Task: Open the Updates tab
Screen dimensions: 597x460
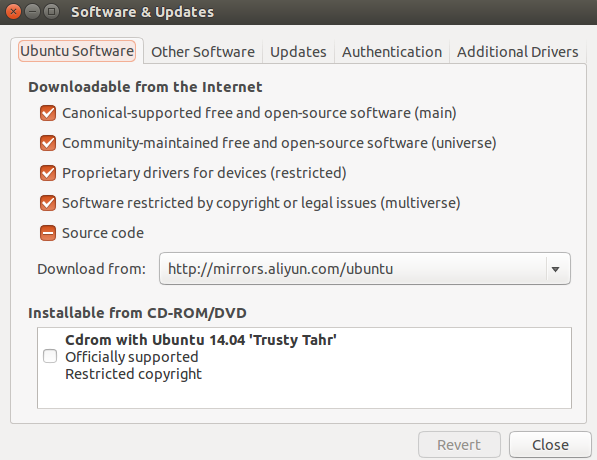Action: tap(298, 52)
